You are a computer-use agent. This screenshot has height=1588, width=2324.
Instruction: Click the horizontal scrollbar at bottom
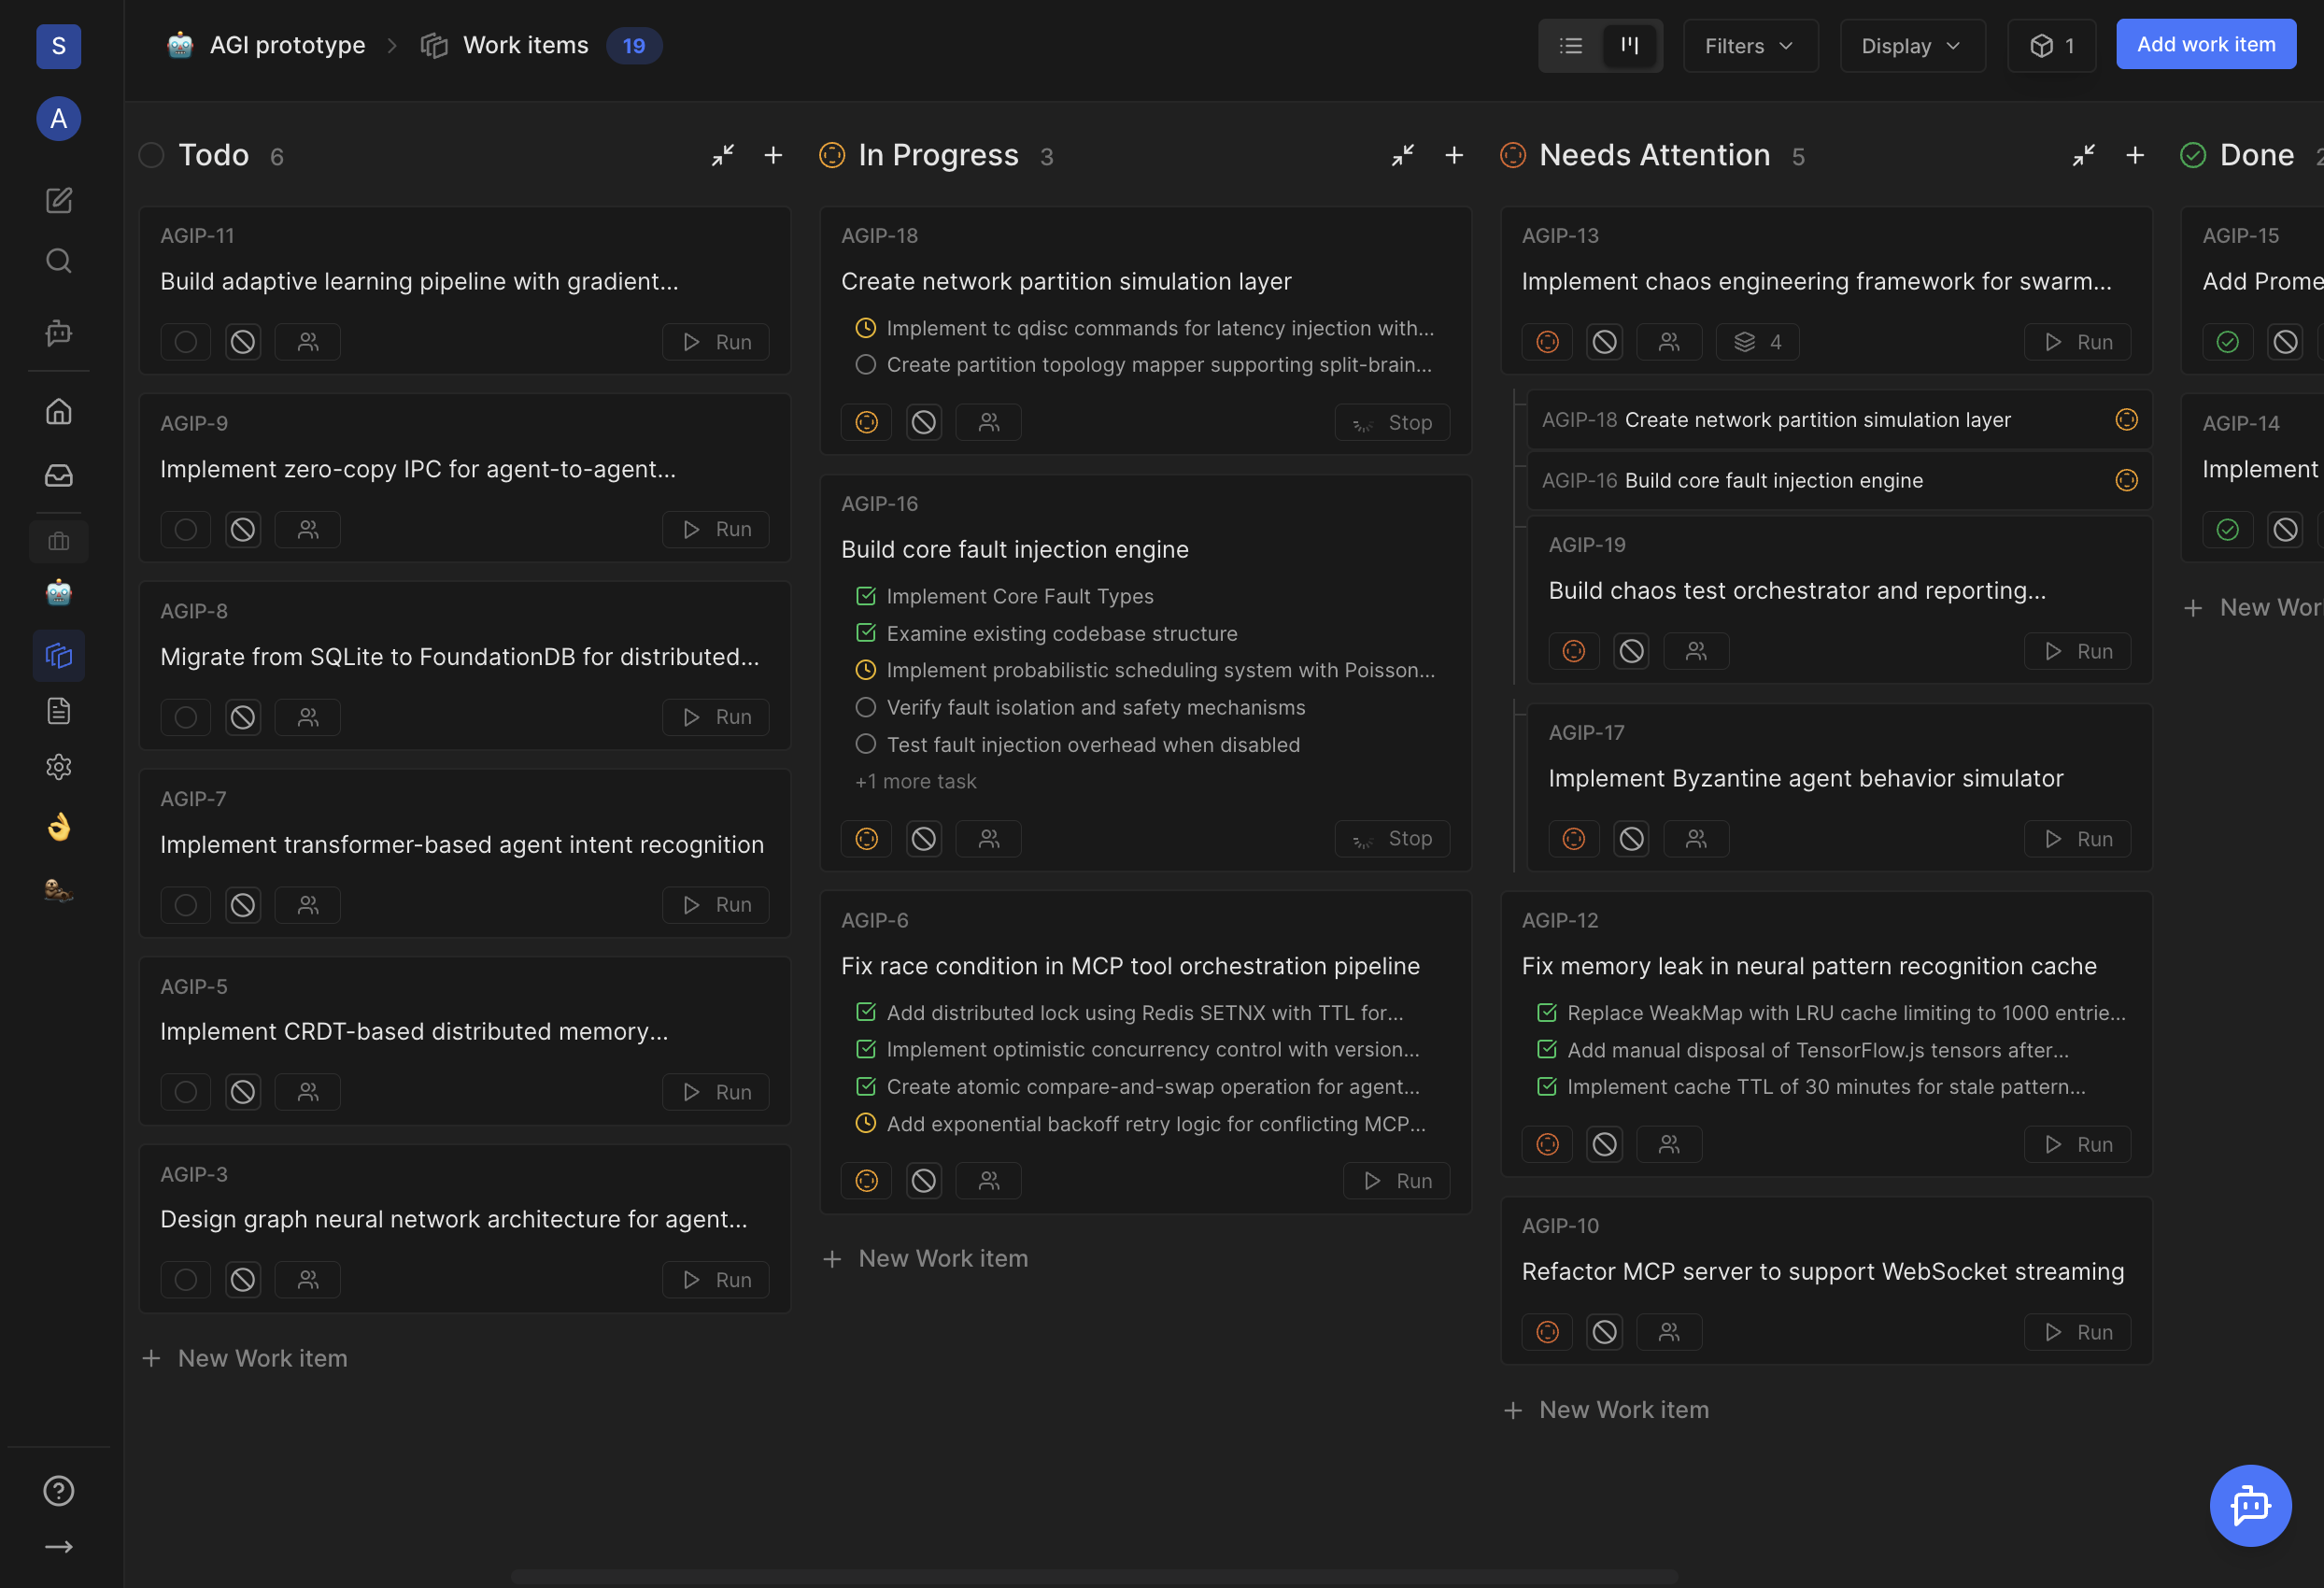pyautogui.click(x=1094, y=1577)
